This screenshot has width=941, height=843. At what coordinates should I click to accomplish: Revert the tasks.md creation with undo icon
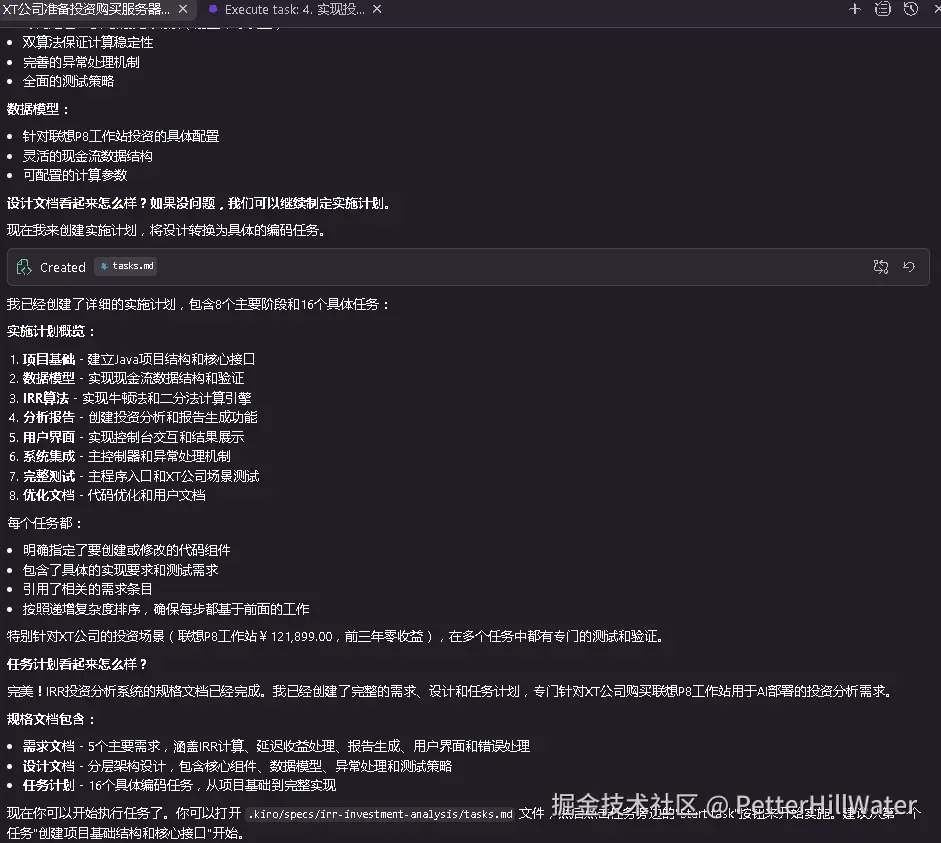click(909, 266)
